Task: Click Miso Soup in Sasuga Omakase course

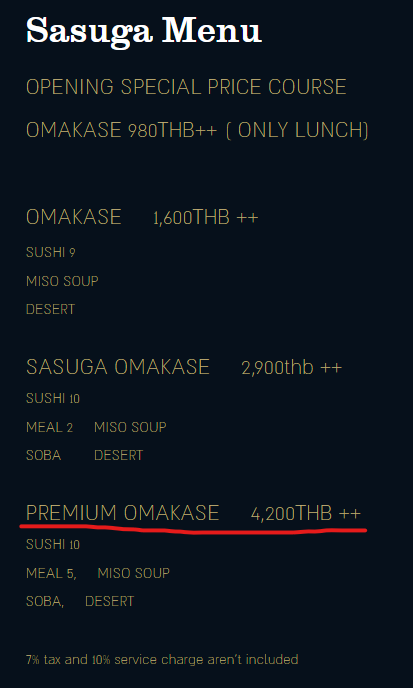Action: [130, 427]
